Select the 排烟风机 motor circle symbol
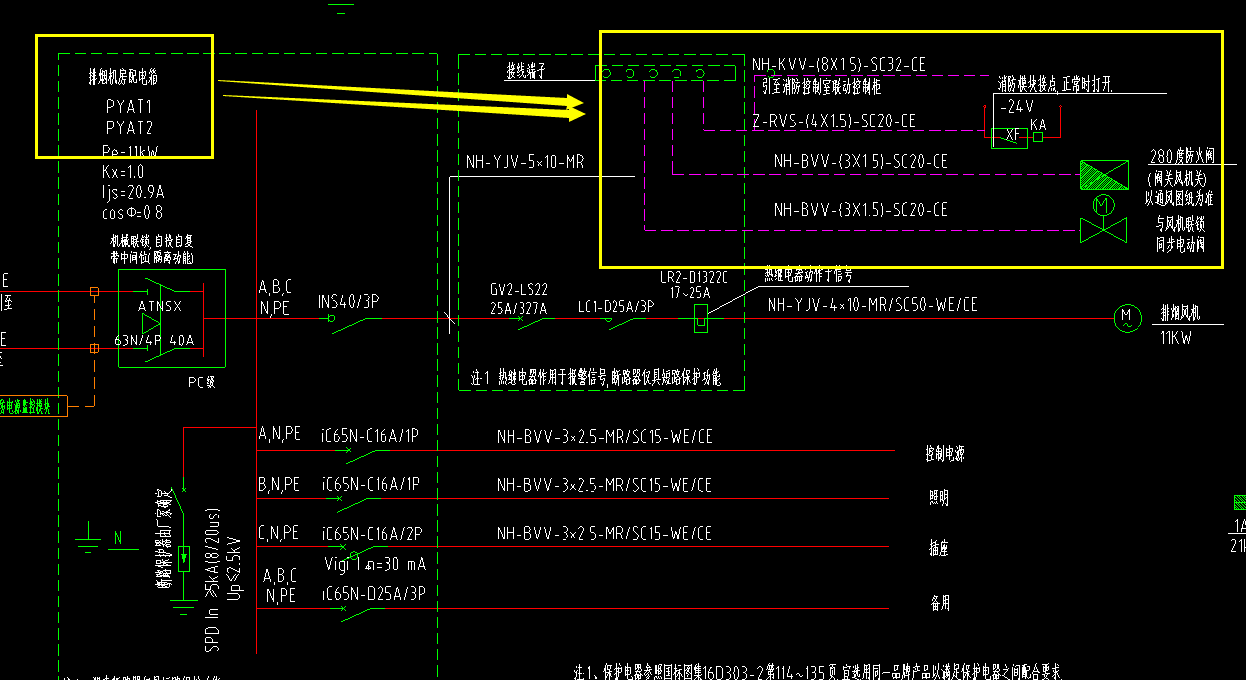The height and width of the screenshot is (680, 1246). pos(1127,319)
